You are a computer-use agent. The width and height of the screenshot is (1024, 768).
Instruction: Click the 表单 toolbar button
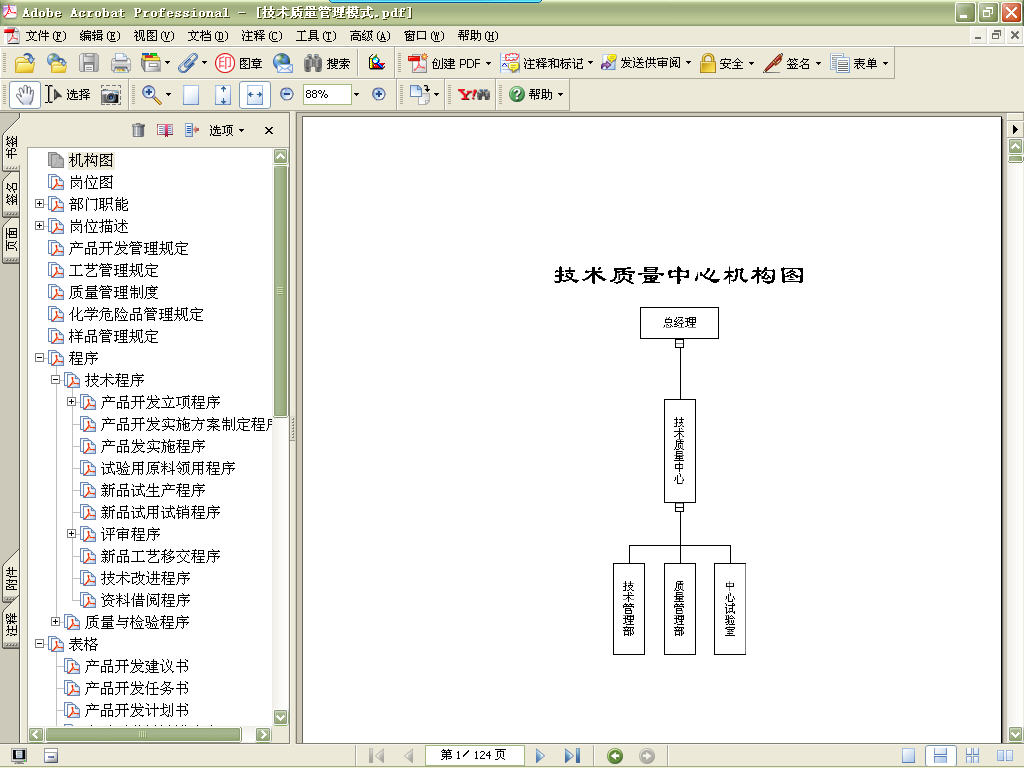[859, 63]
